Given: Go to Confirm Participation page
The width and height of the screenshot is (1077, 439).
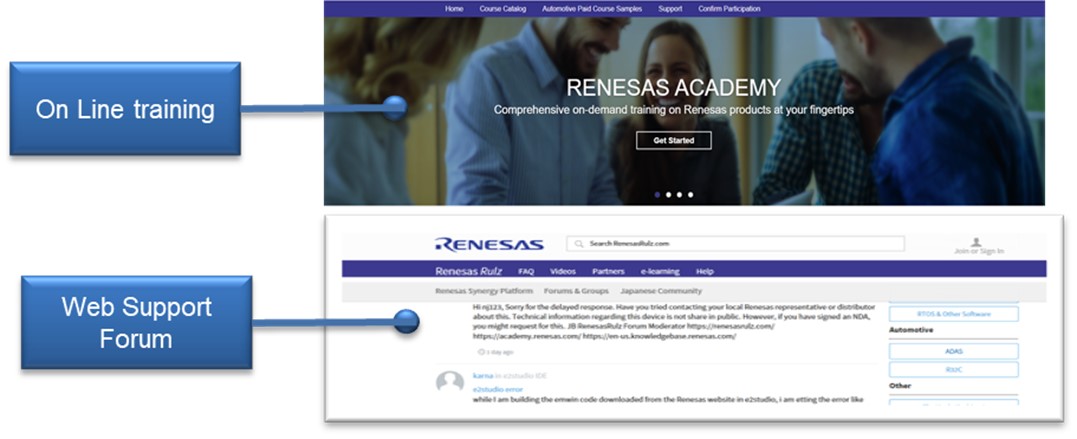Looking at the screenshot, I should tap(729, 9).
